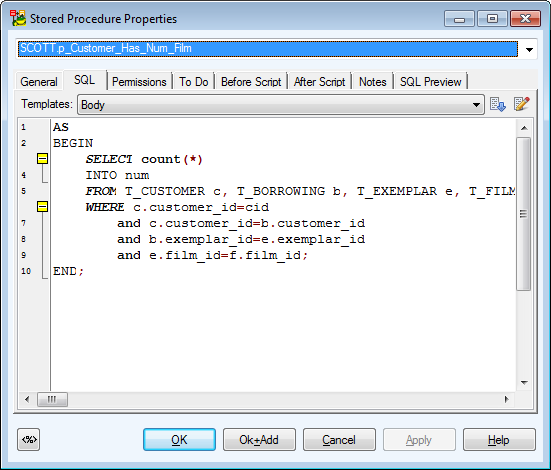Viewport: 551px width, 470px height.
Task: Click the SCOTT.p_Customer_Has_Num_Film name field
Action: [x=268, y=48]
